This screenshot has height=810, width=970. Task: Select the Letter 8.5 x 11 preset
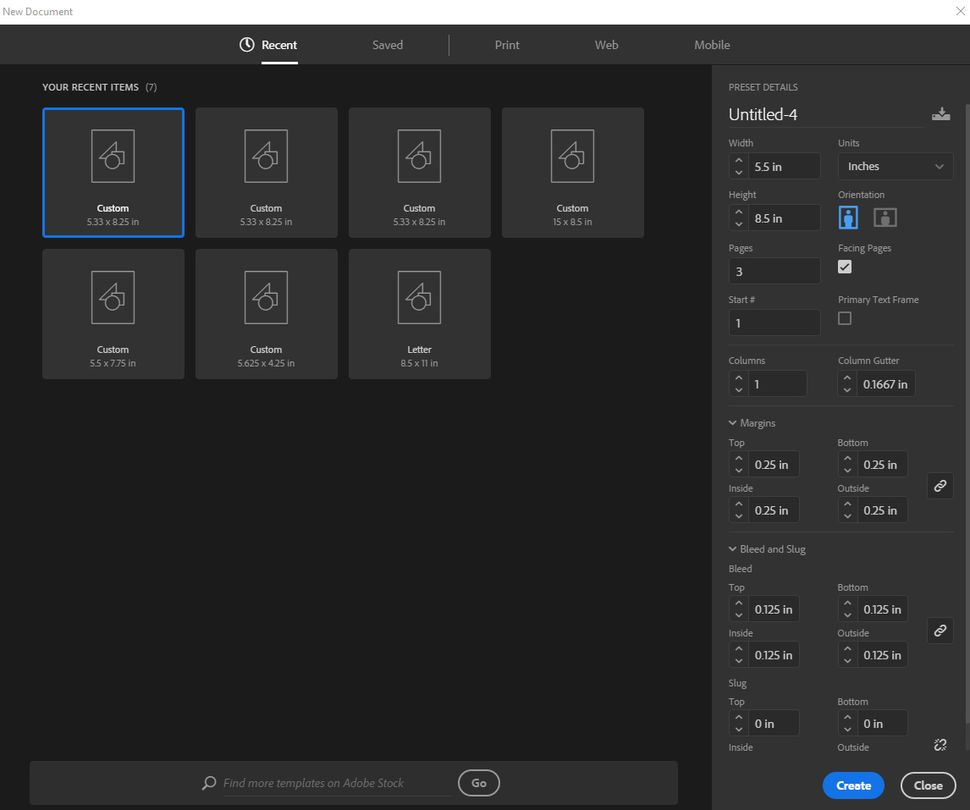(x=419, y=313)
